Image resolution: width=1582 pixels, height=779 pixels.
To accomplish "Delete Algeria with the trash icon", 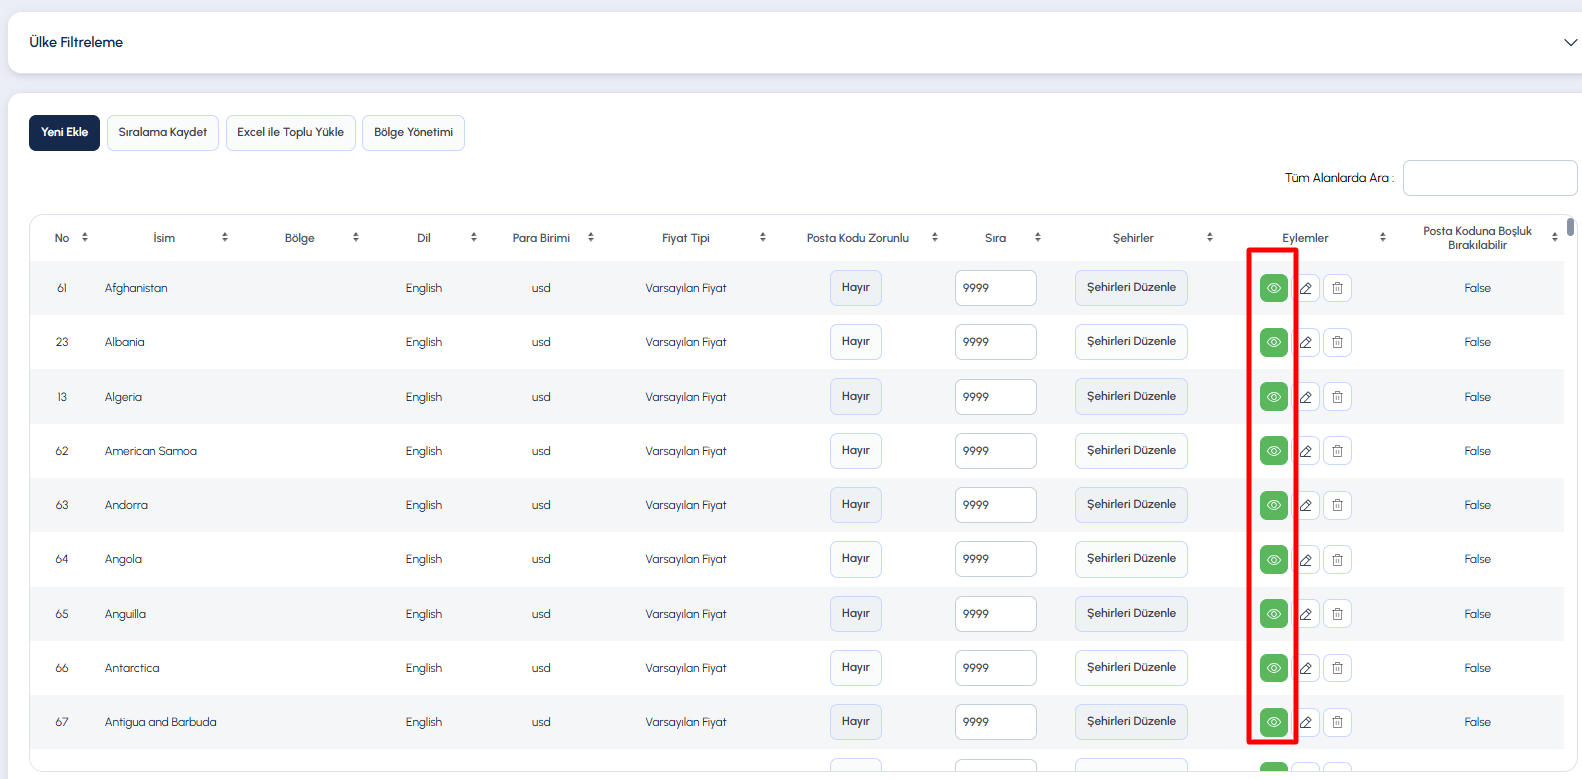I will click(x=1338, y=397).
